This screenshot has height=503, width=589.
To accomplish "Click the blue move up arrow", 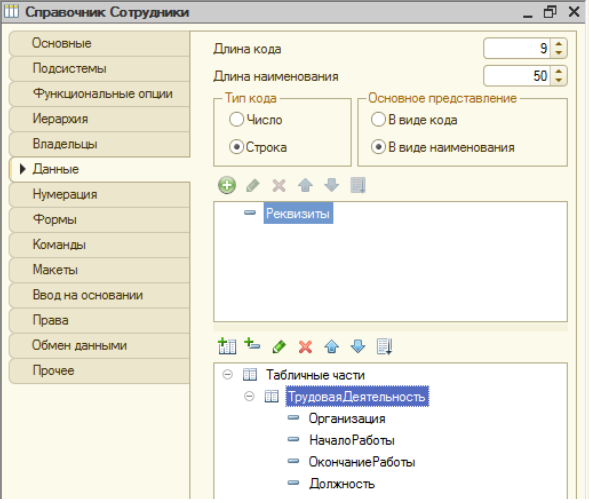I will click(x=332, y=346).
